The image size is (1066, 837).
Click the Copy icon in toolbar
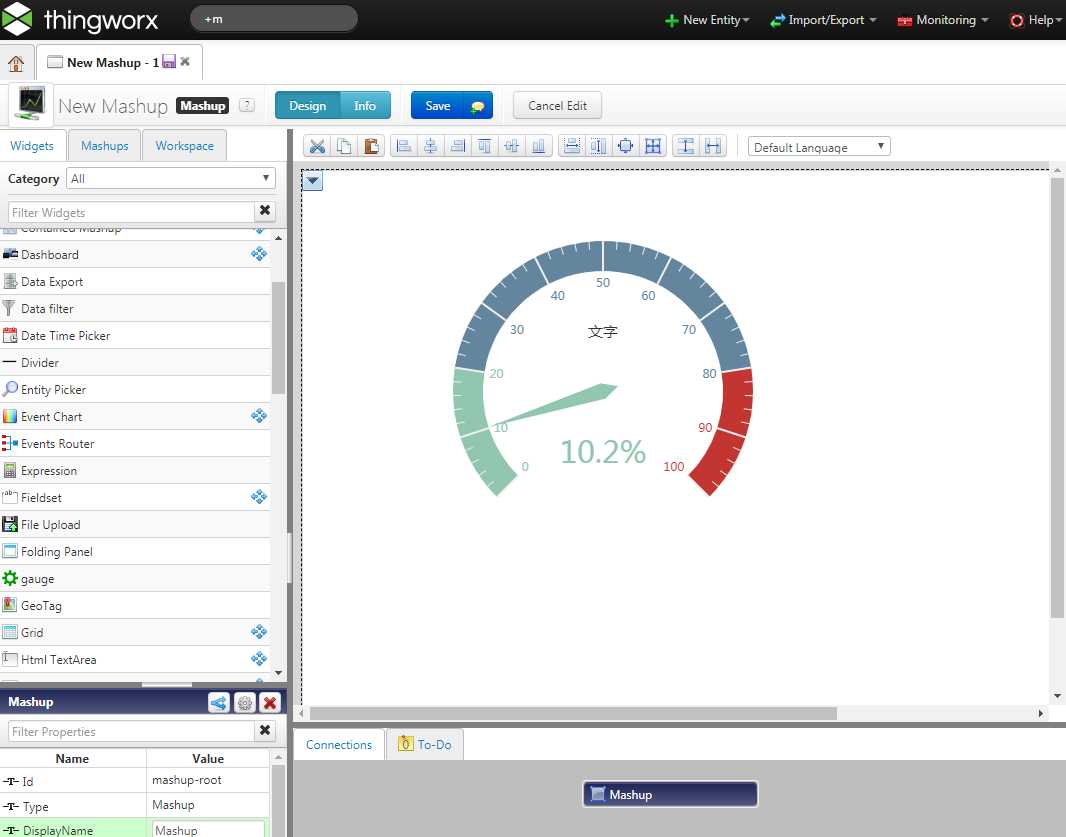point(344,146)
